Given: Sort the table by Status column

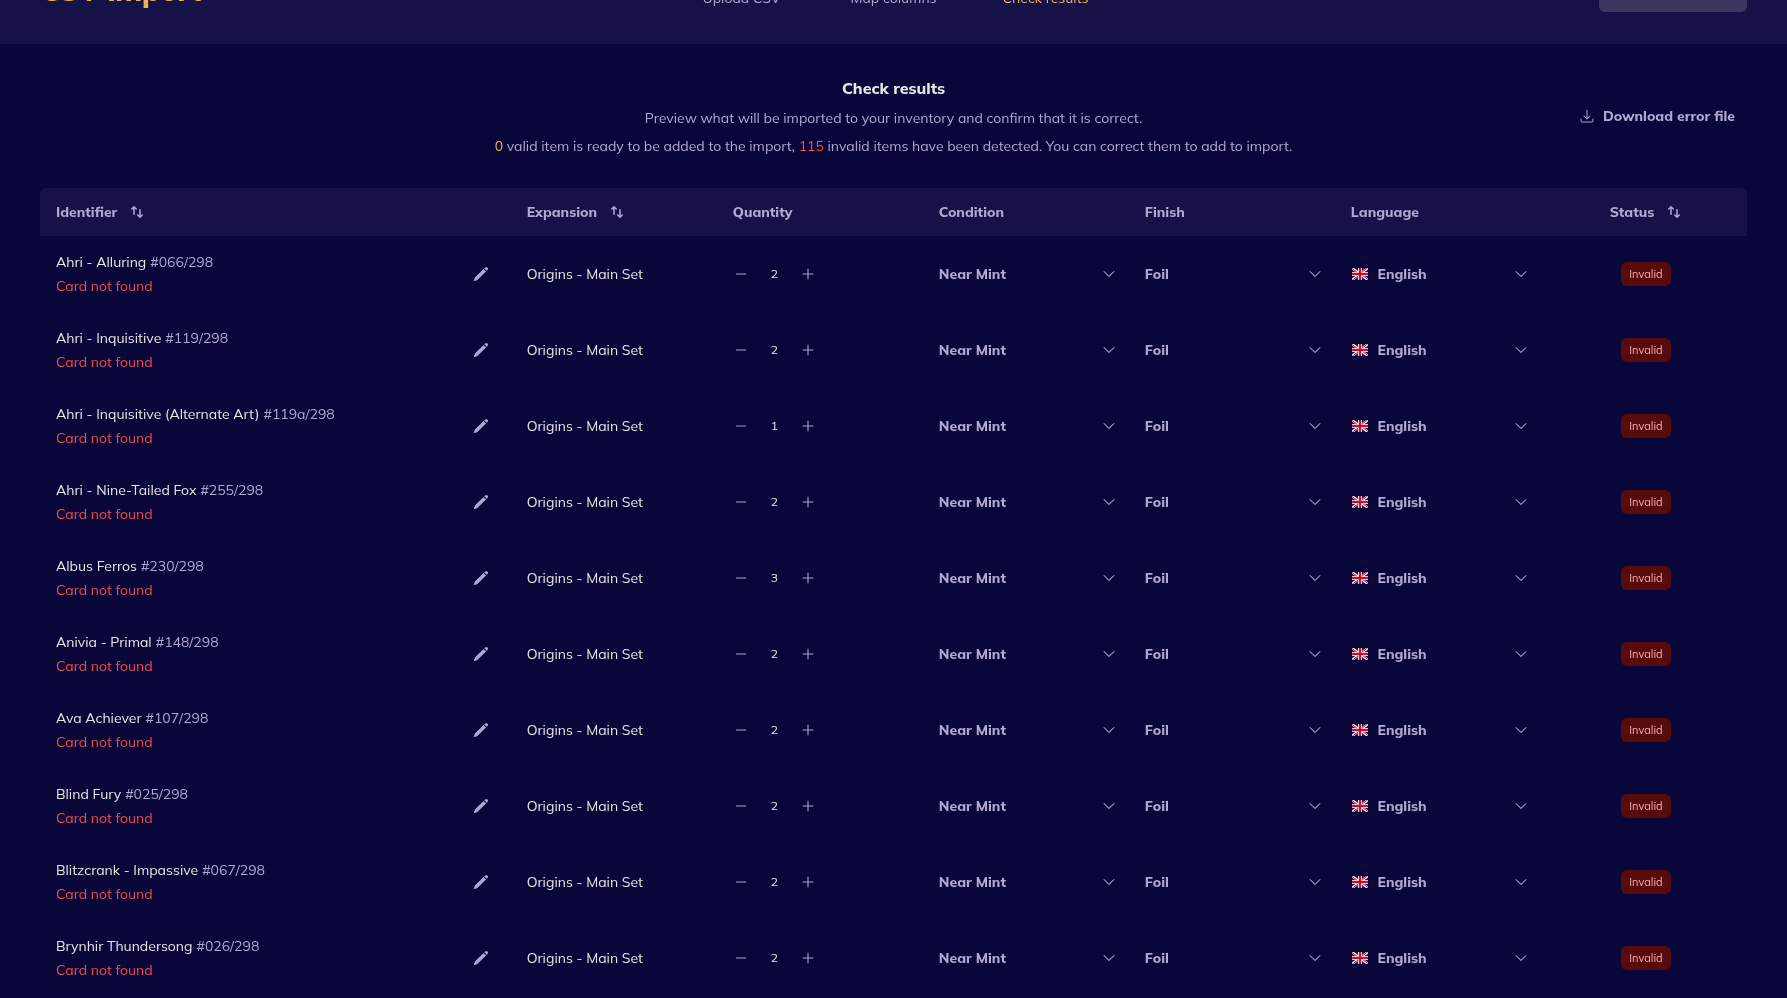Looking at the screenshot, I should (1674, 212).
